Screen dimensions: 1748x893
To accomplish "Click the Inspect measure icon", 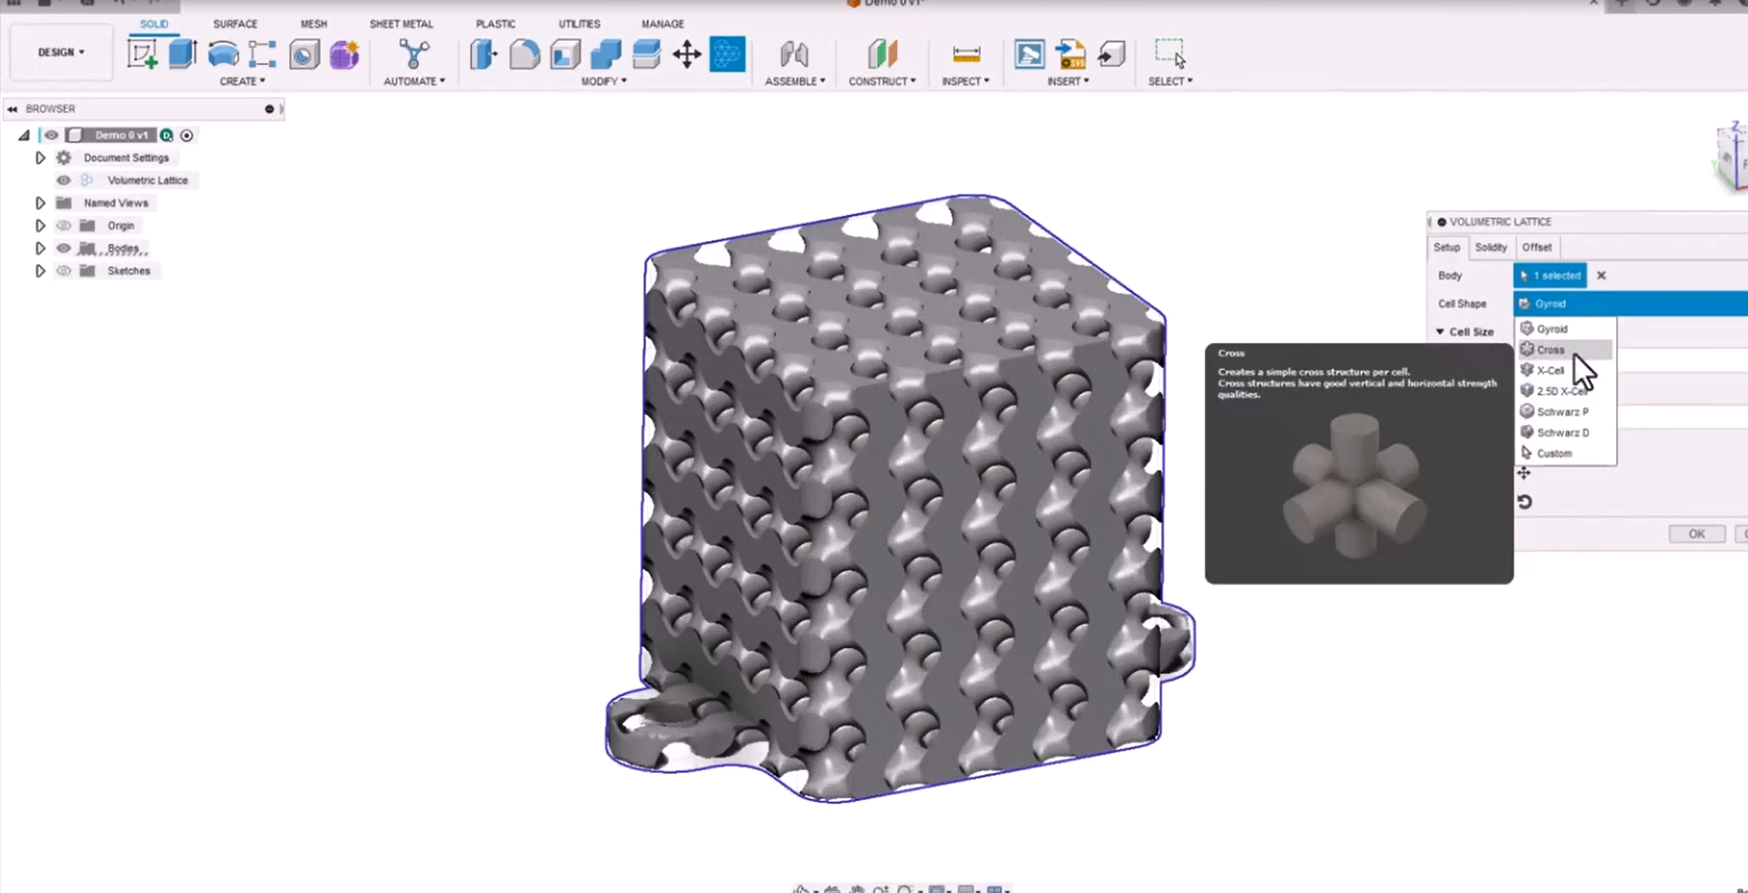I will click(966, 54).
